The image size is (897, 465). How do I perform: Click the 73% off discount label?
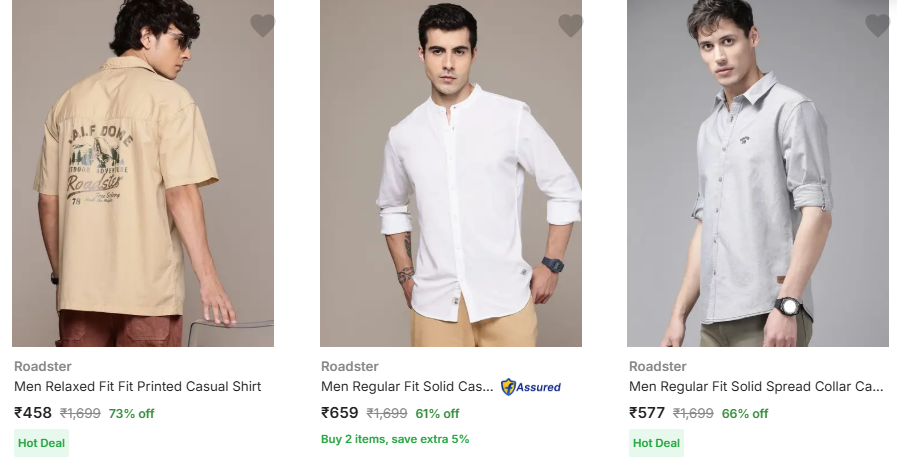coord(131,413)
